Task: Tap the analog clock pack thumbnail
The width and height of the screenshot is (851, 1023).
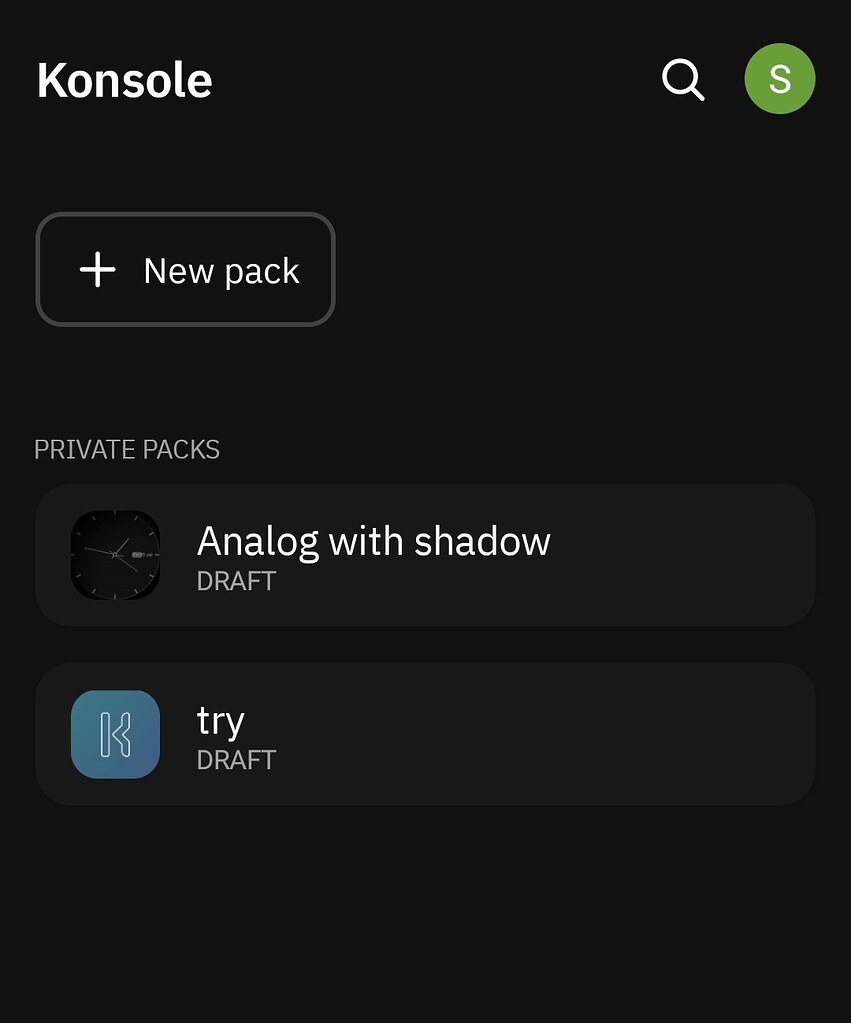Action: coord(116,555)
